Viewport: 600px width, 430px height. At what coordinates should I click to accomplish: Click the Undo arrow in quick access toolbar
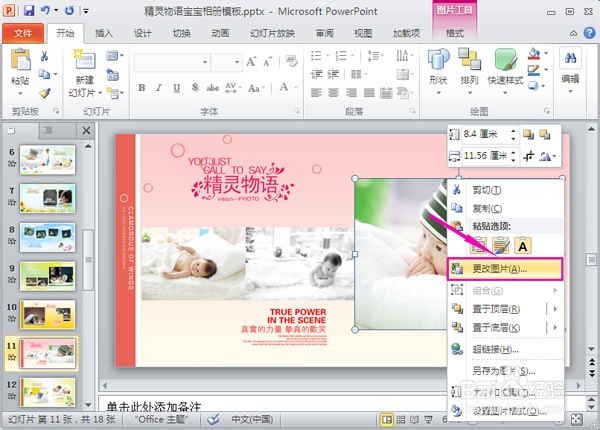pos(45,10)
